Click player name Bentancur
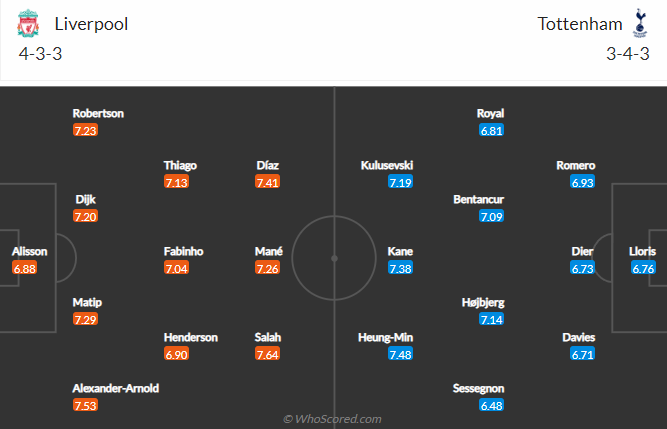This screenshot has width=667, height=429. (479, 199)
